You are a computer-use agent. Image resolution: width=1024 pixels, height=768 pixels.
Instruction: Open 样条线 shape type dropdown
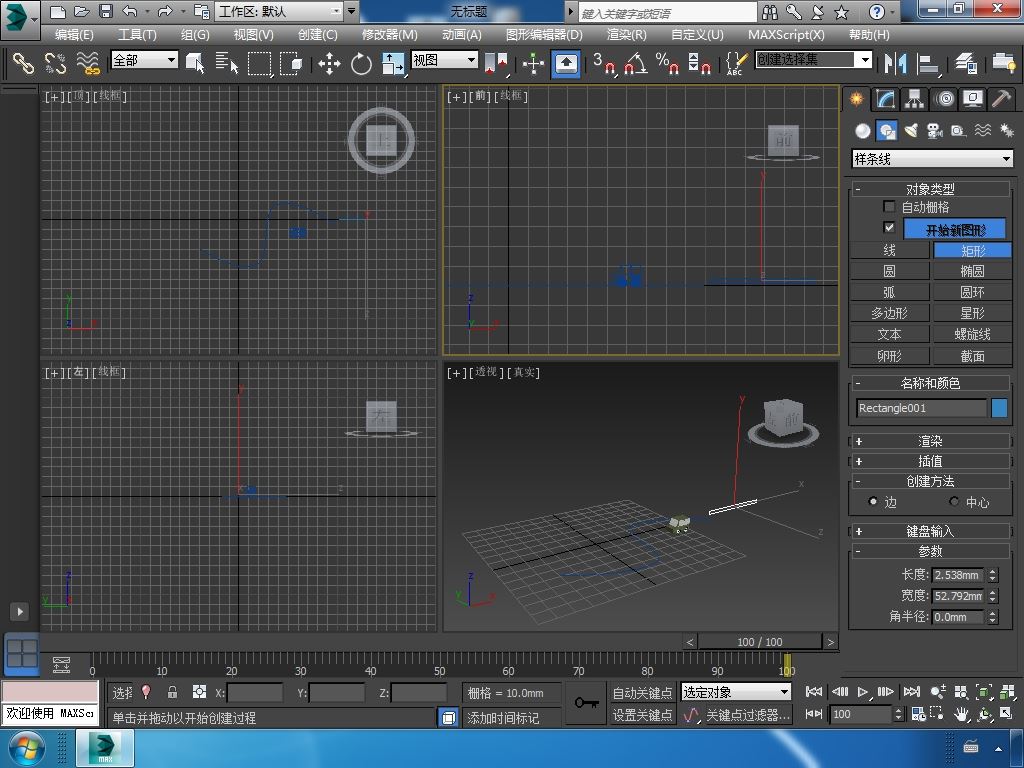[x=932, y=159]
